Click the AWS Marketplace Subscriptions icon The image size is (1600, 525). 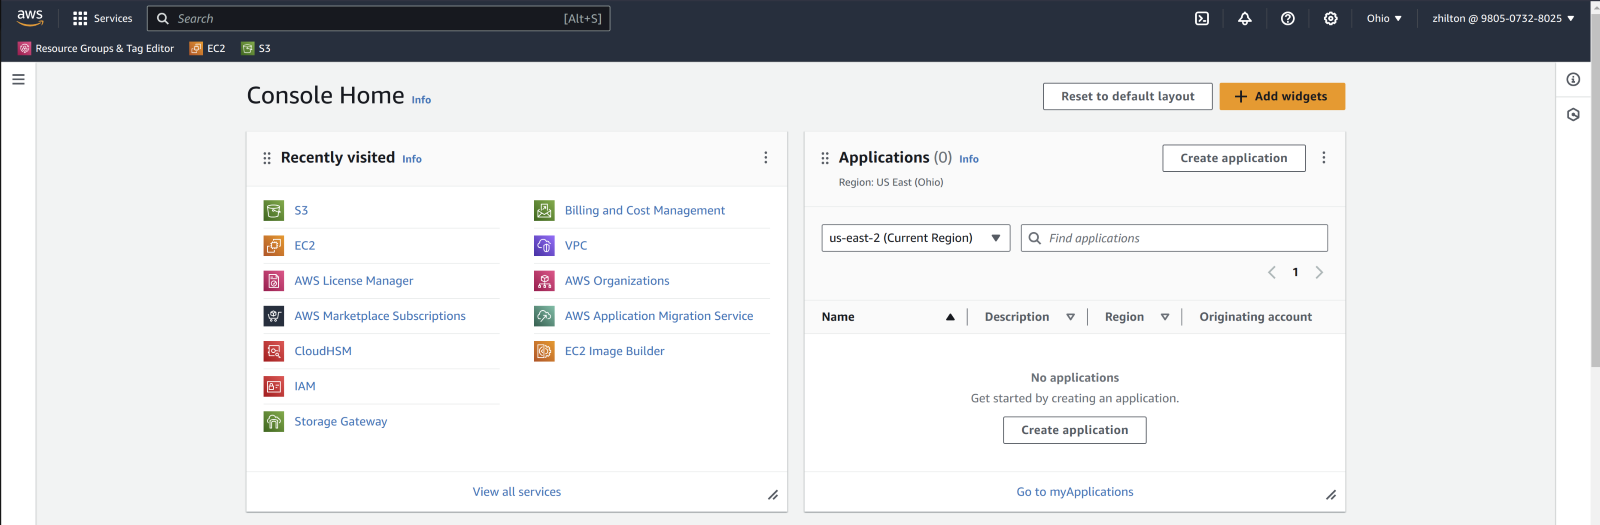[274, 316]
